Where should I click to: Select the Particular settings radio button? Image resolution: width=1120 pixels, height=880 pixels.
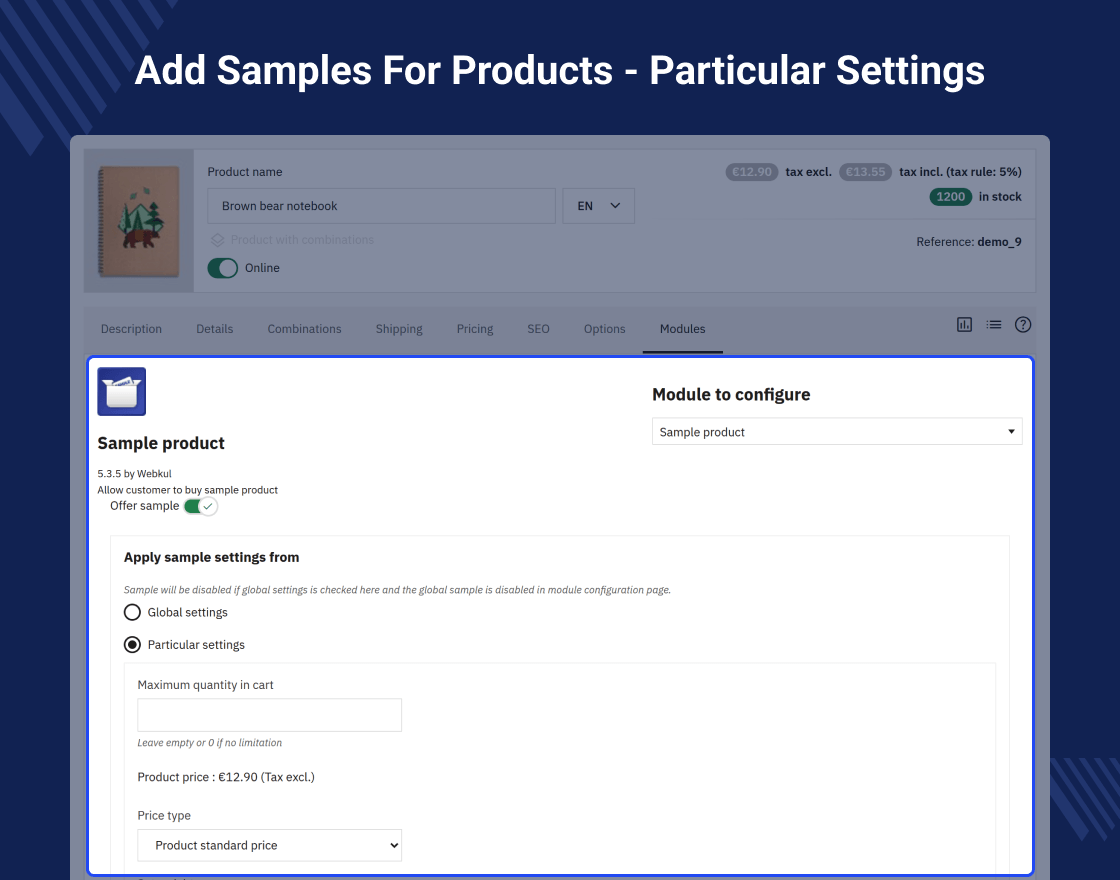(x=132, y=645)
